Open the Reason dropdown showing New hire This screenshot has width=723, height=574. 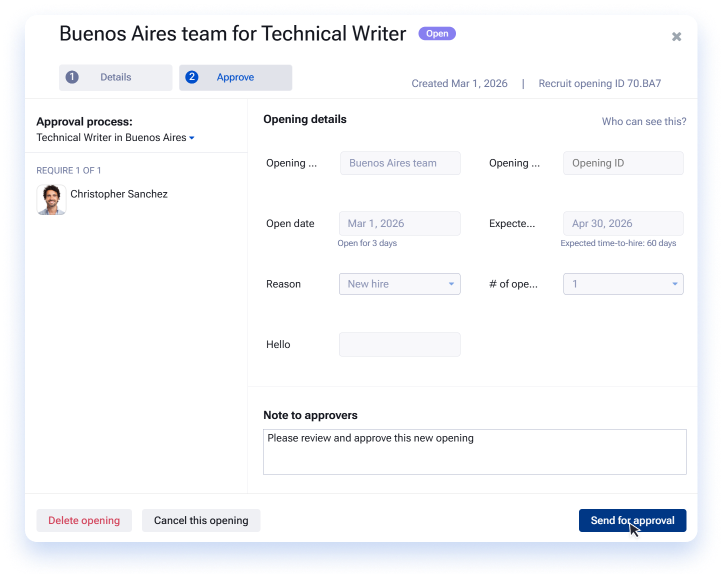pos(399,284)
